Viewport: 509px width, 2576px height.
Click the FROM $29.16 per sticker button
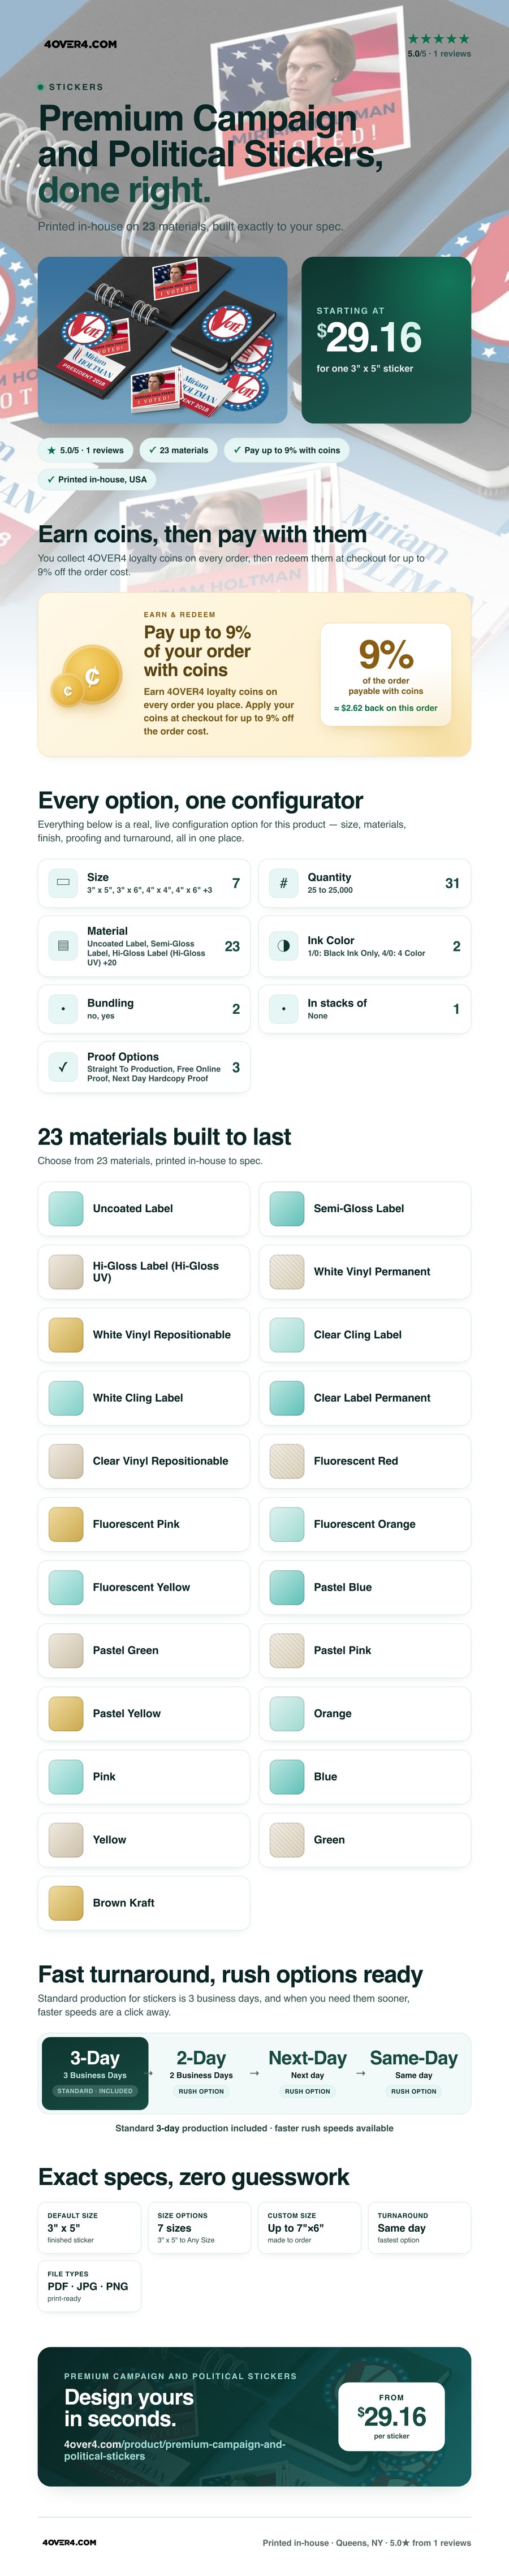pyautogui.click(x=391, y=2416)
